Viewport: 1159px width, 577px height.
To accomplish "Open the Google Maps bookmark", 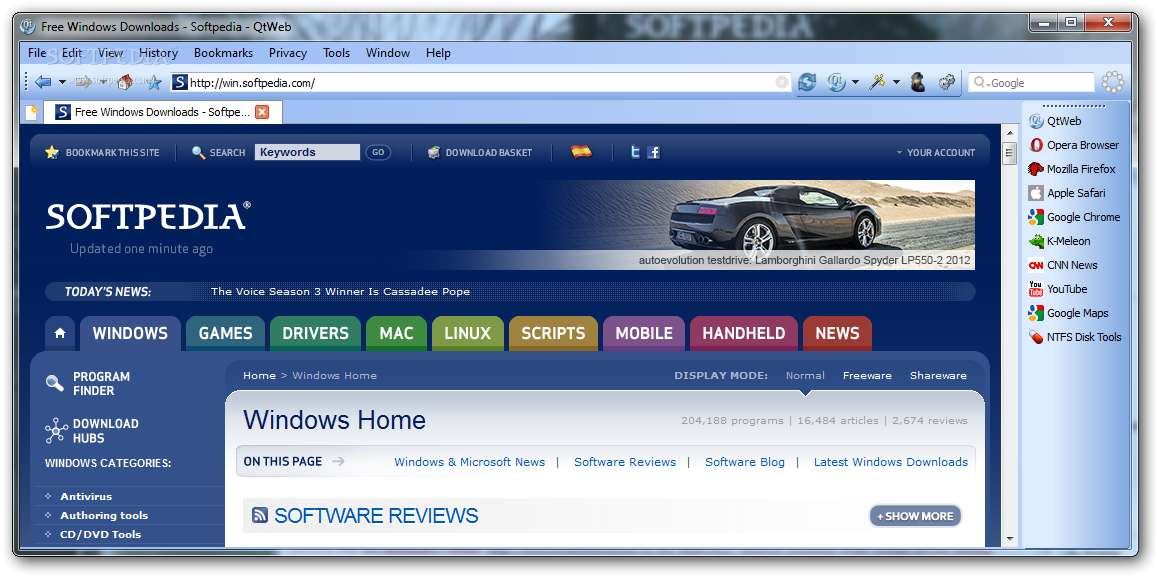I will click(1068, 313).
